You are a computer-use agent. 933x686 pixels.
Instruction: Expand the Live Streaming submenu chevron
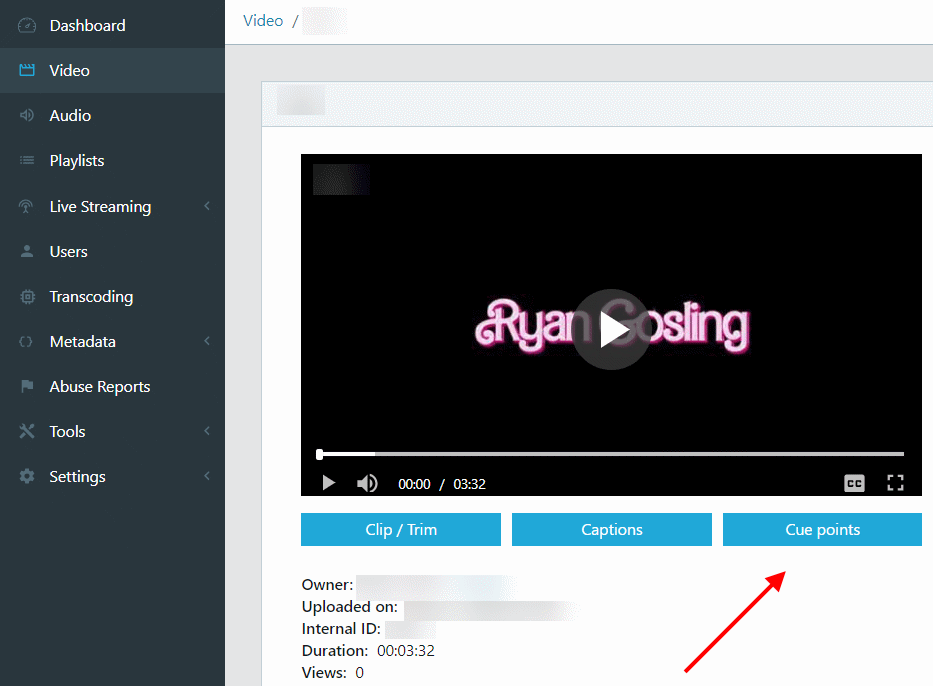207,206
